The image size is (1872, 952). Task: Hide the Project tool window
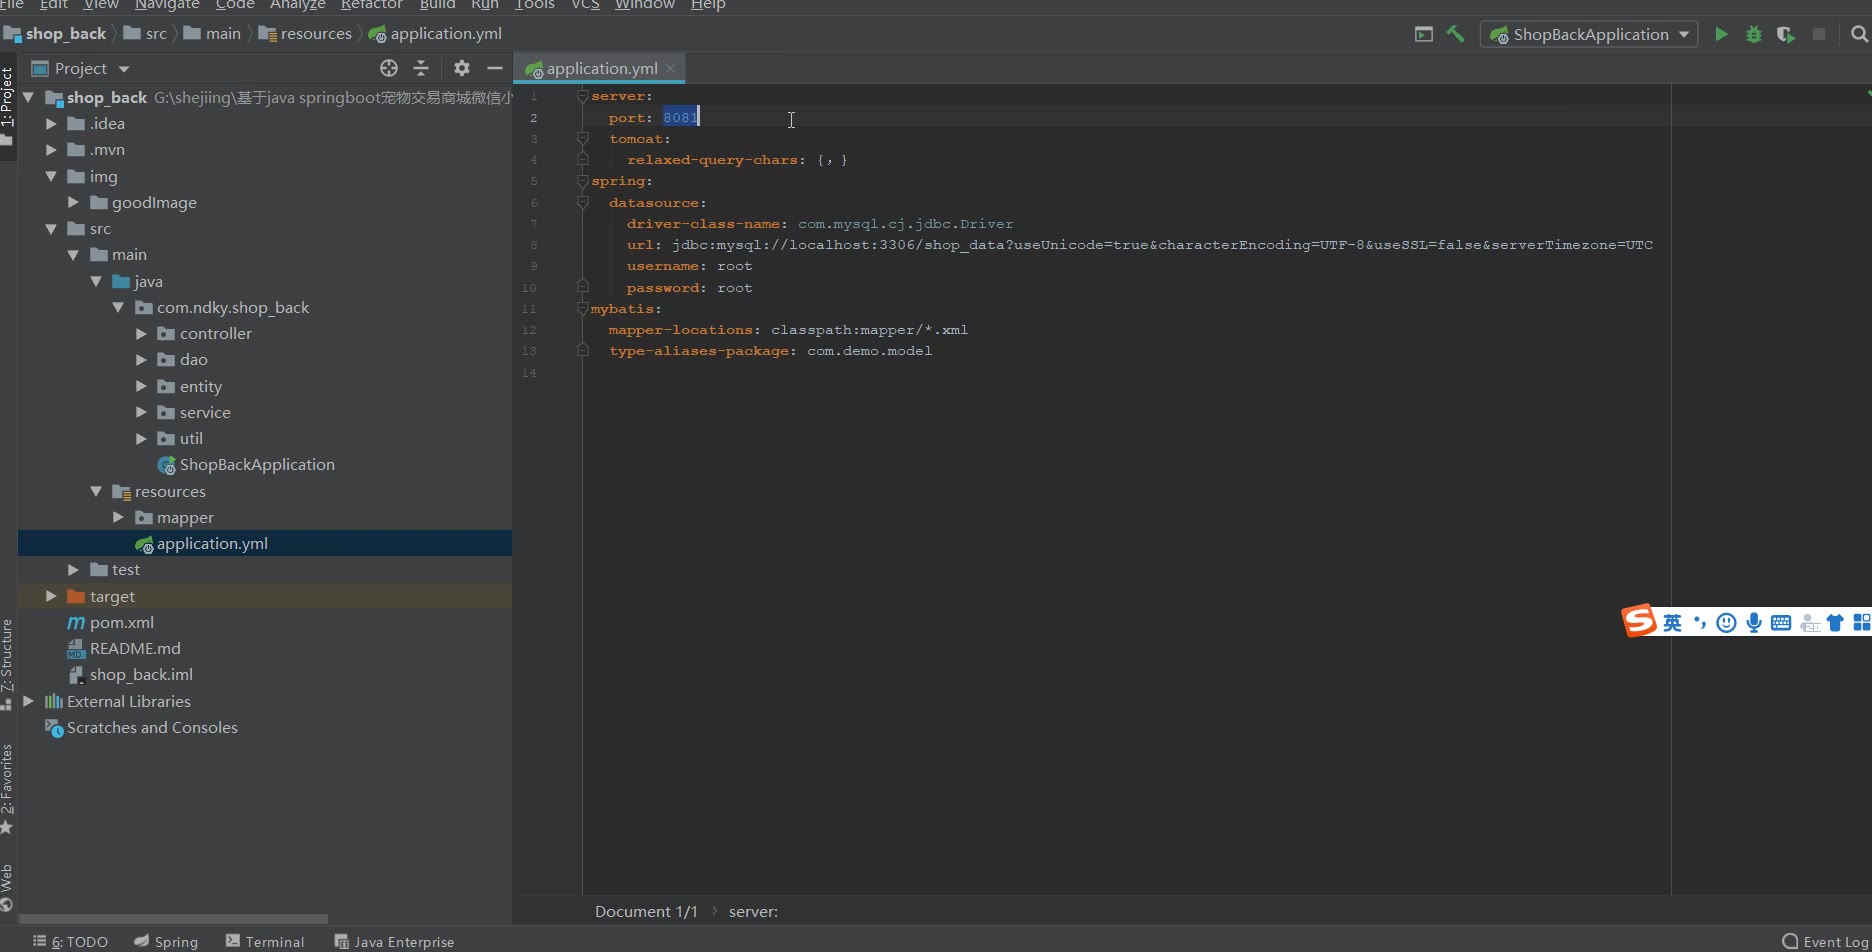pos(494,68)
